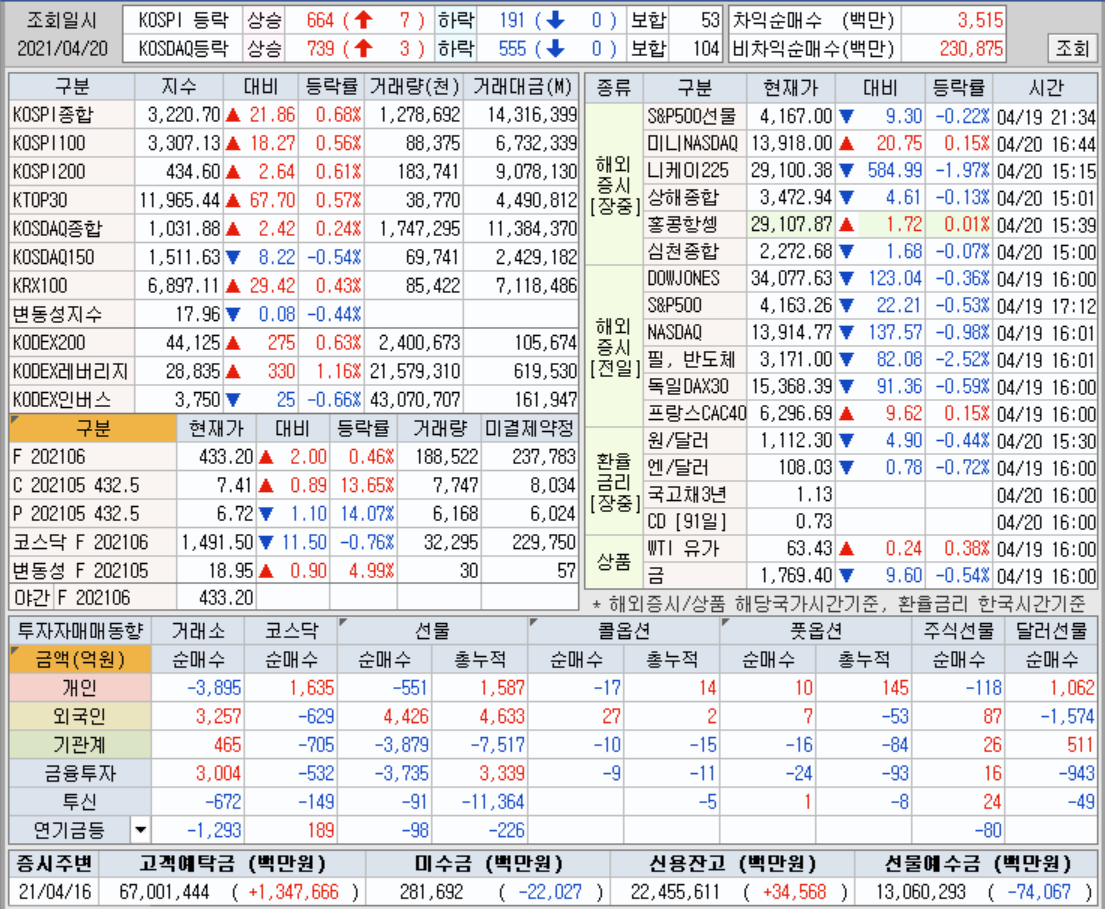Click the 미결제약정 column header
The height and width of the screenshot is (909, 1105).
(x=529, y=428)
